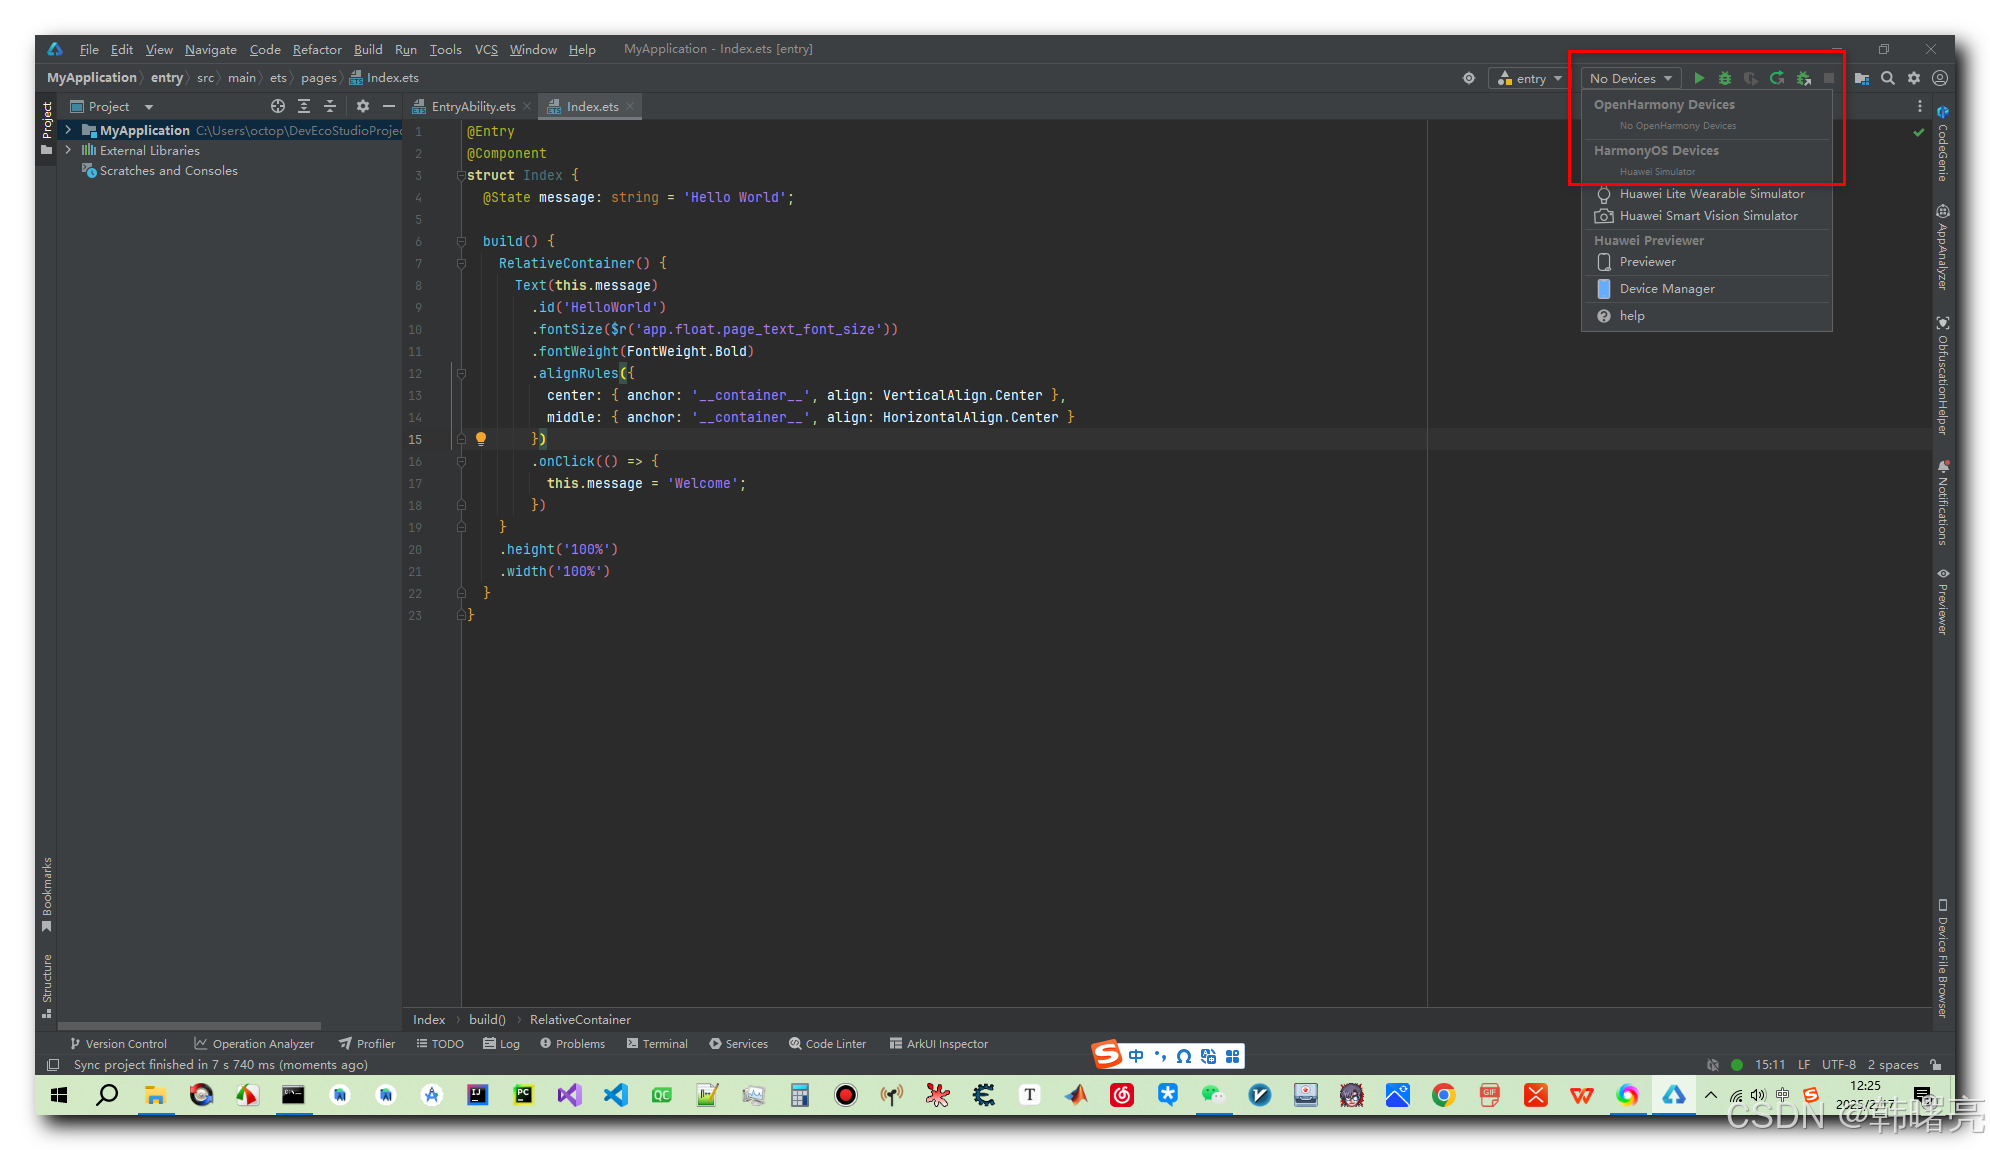Open the Refactor menu
Viewport: 1990px width, 1150px height.
coord(316,49)
